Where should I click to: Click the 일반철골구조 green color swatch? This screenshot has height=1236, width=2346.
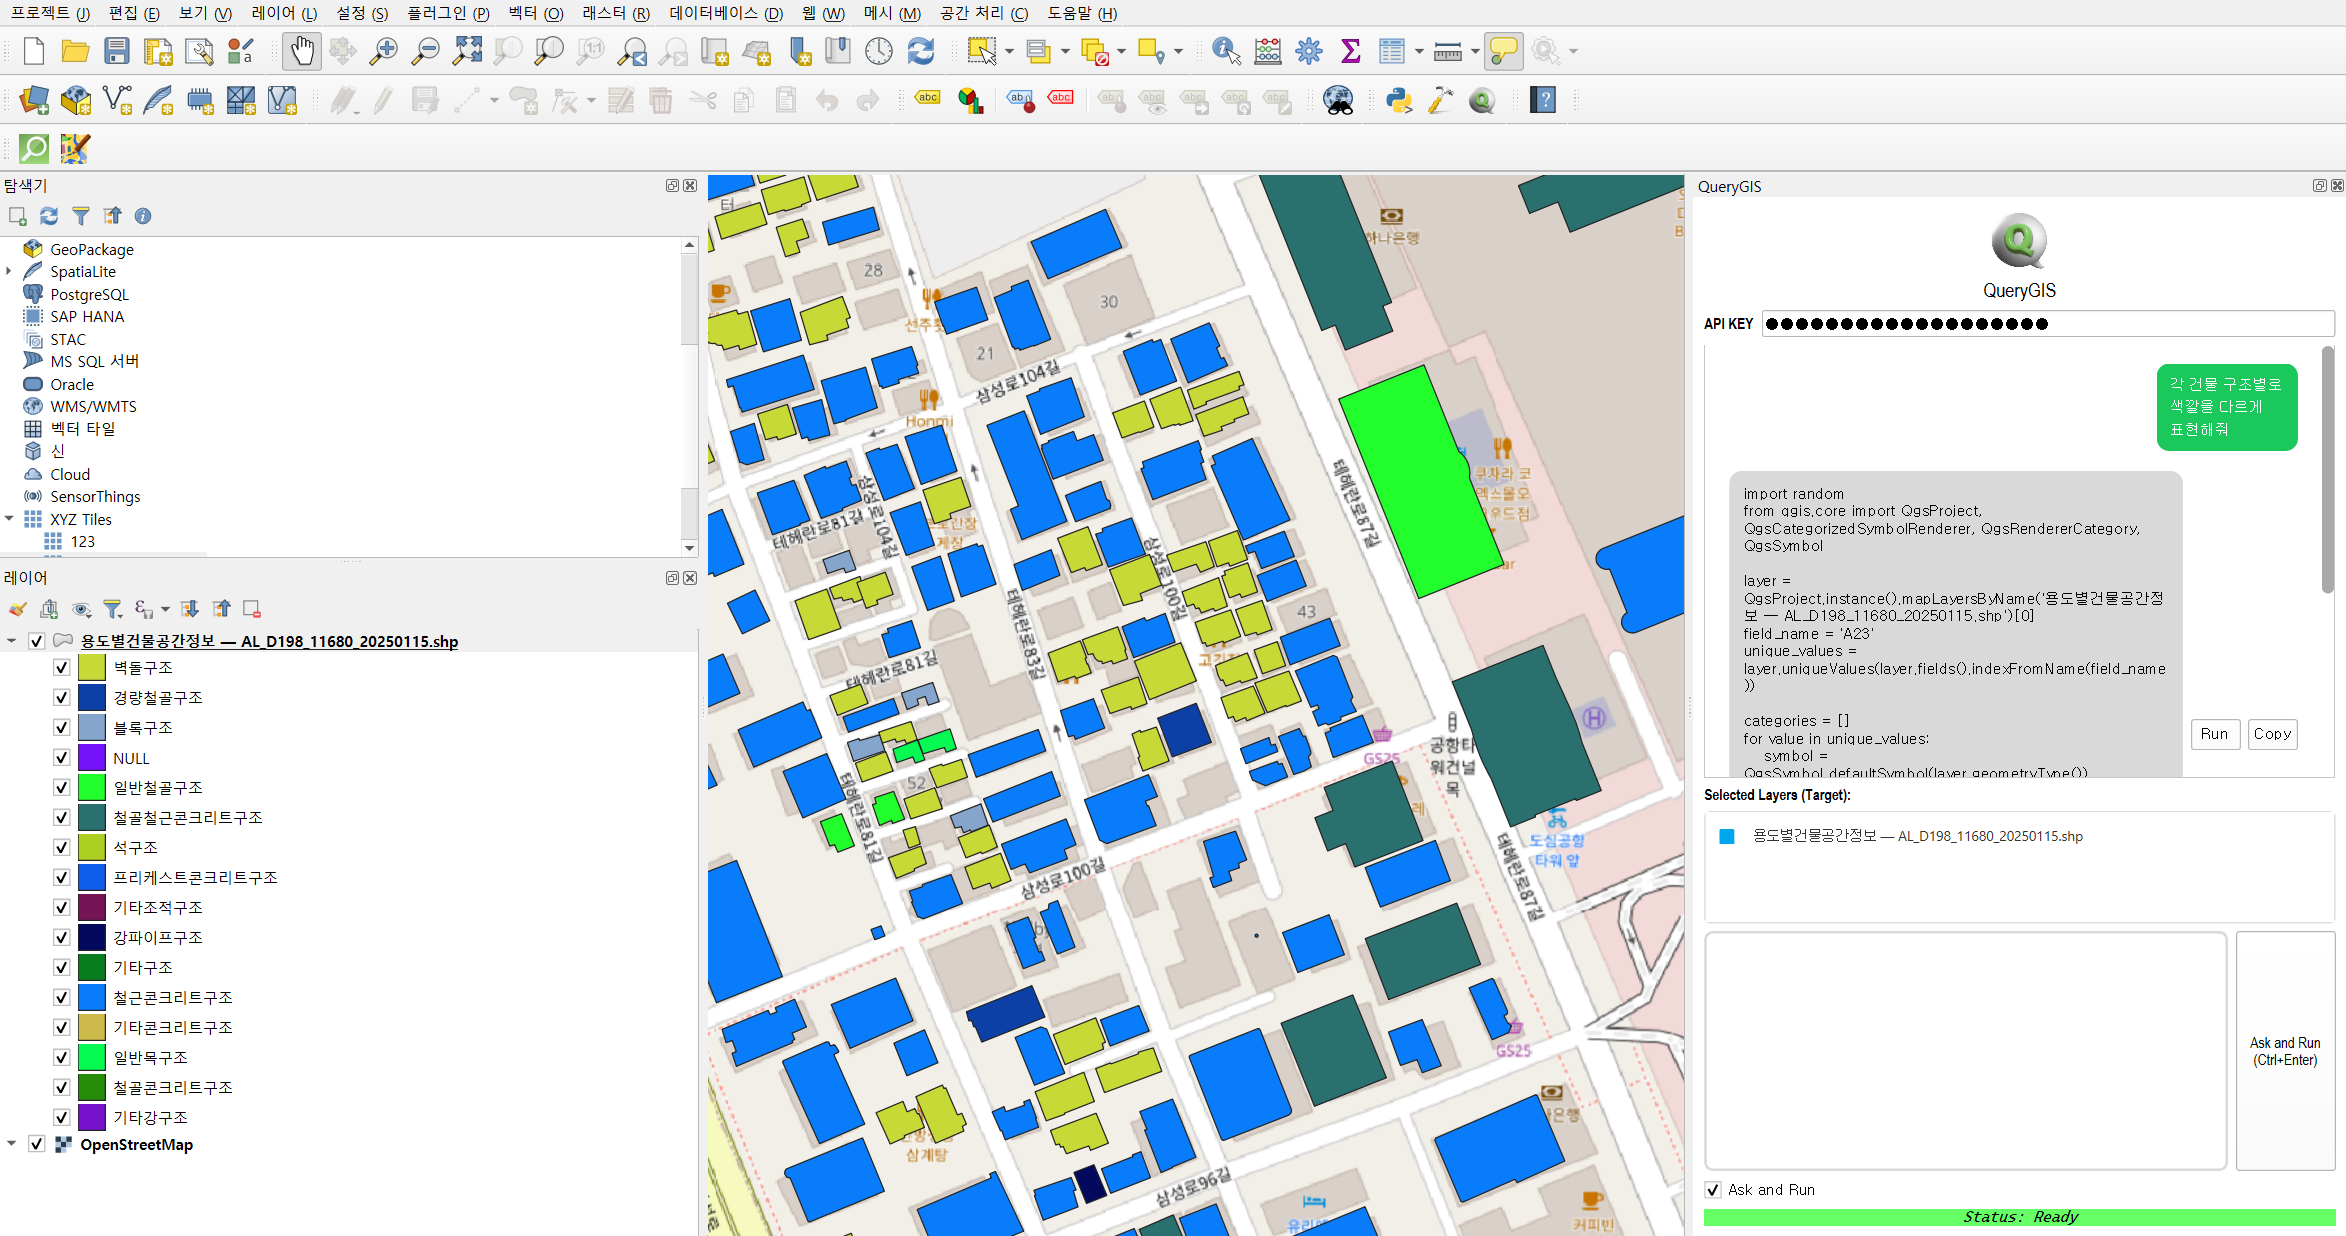[91, 787]
